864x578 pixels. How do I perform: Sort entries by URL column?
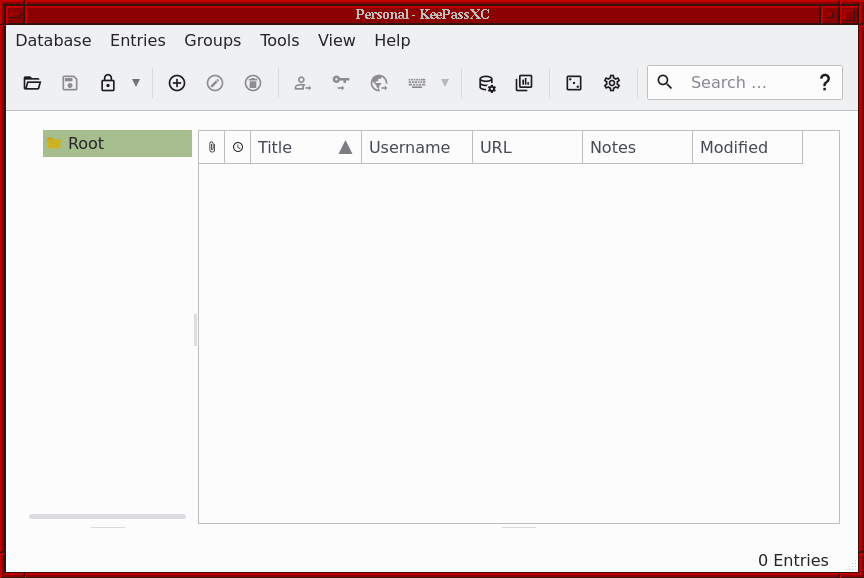coord(527,147)
